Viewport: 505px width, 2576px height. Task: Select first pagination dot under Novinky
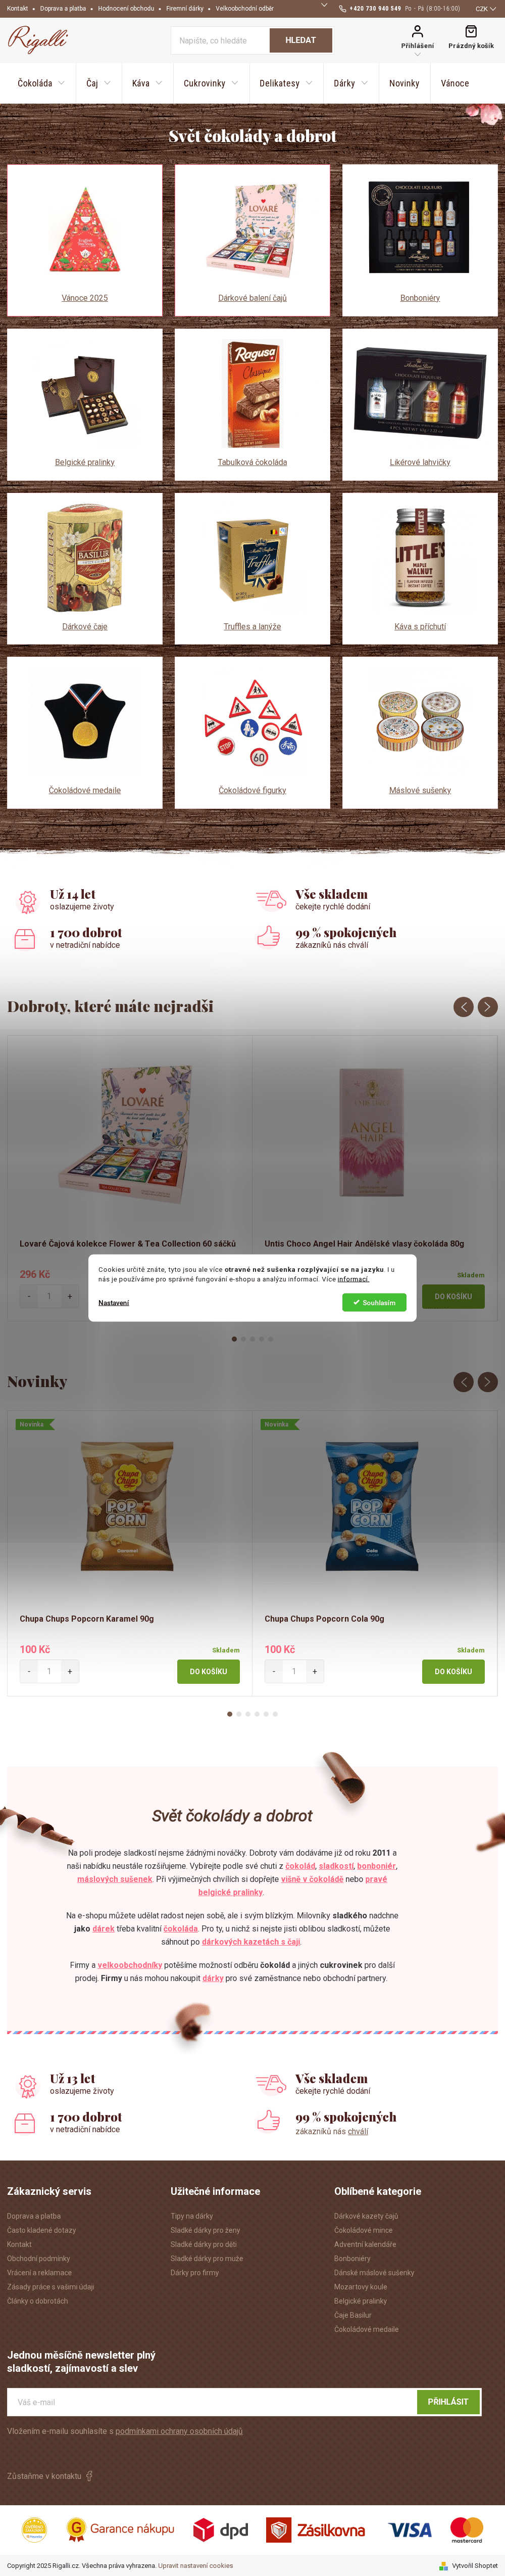click(x=229, y=1714)
